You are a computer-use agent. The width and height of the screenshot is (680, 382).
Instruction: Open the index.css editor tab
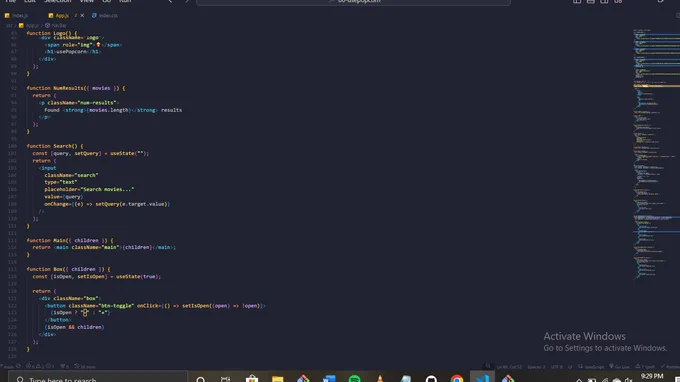(x=105, y=16)
